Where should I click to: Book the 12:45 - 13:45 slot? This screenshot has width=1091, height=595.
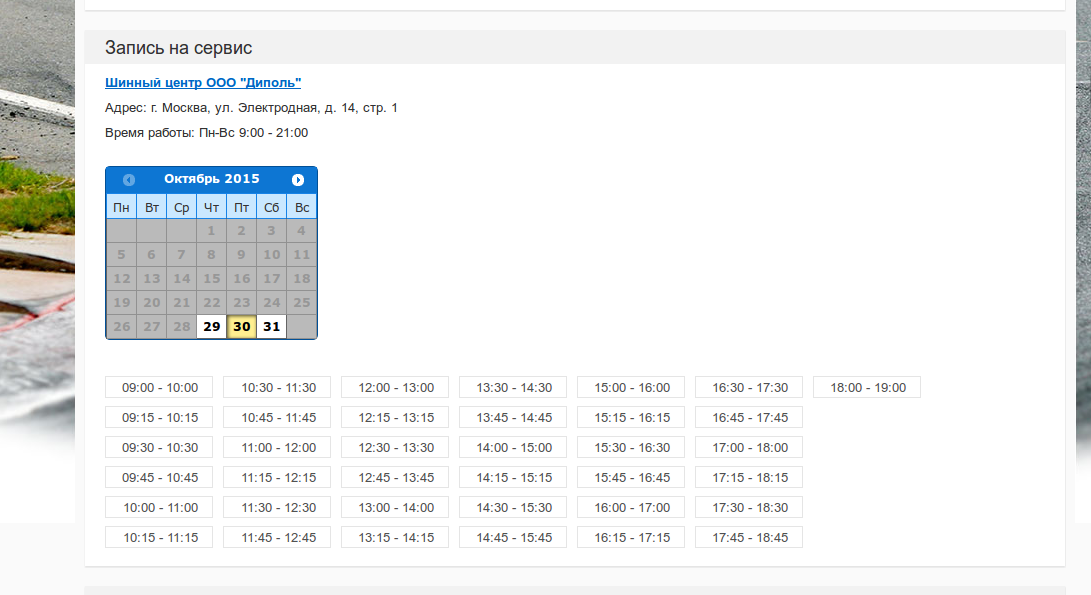pos(395,477)
